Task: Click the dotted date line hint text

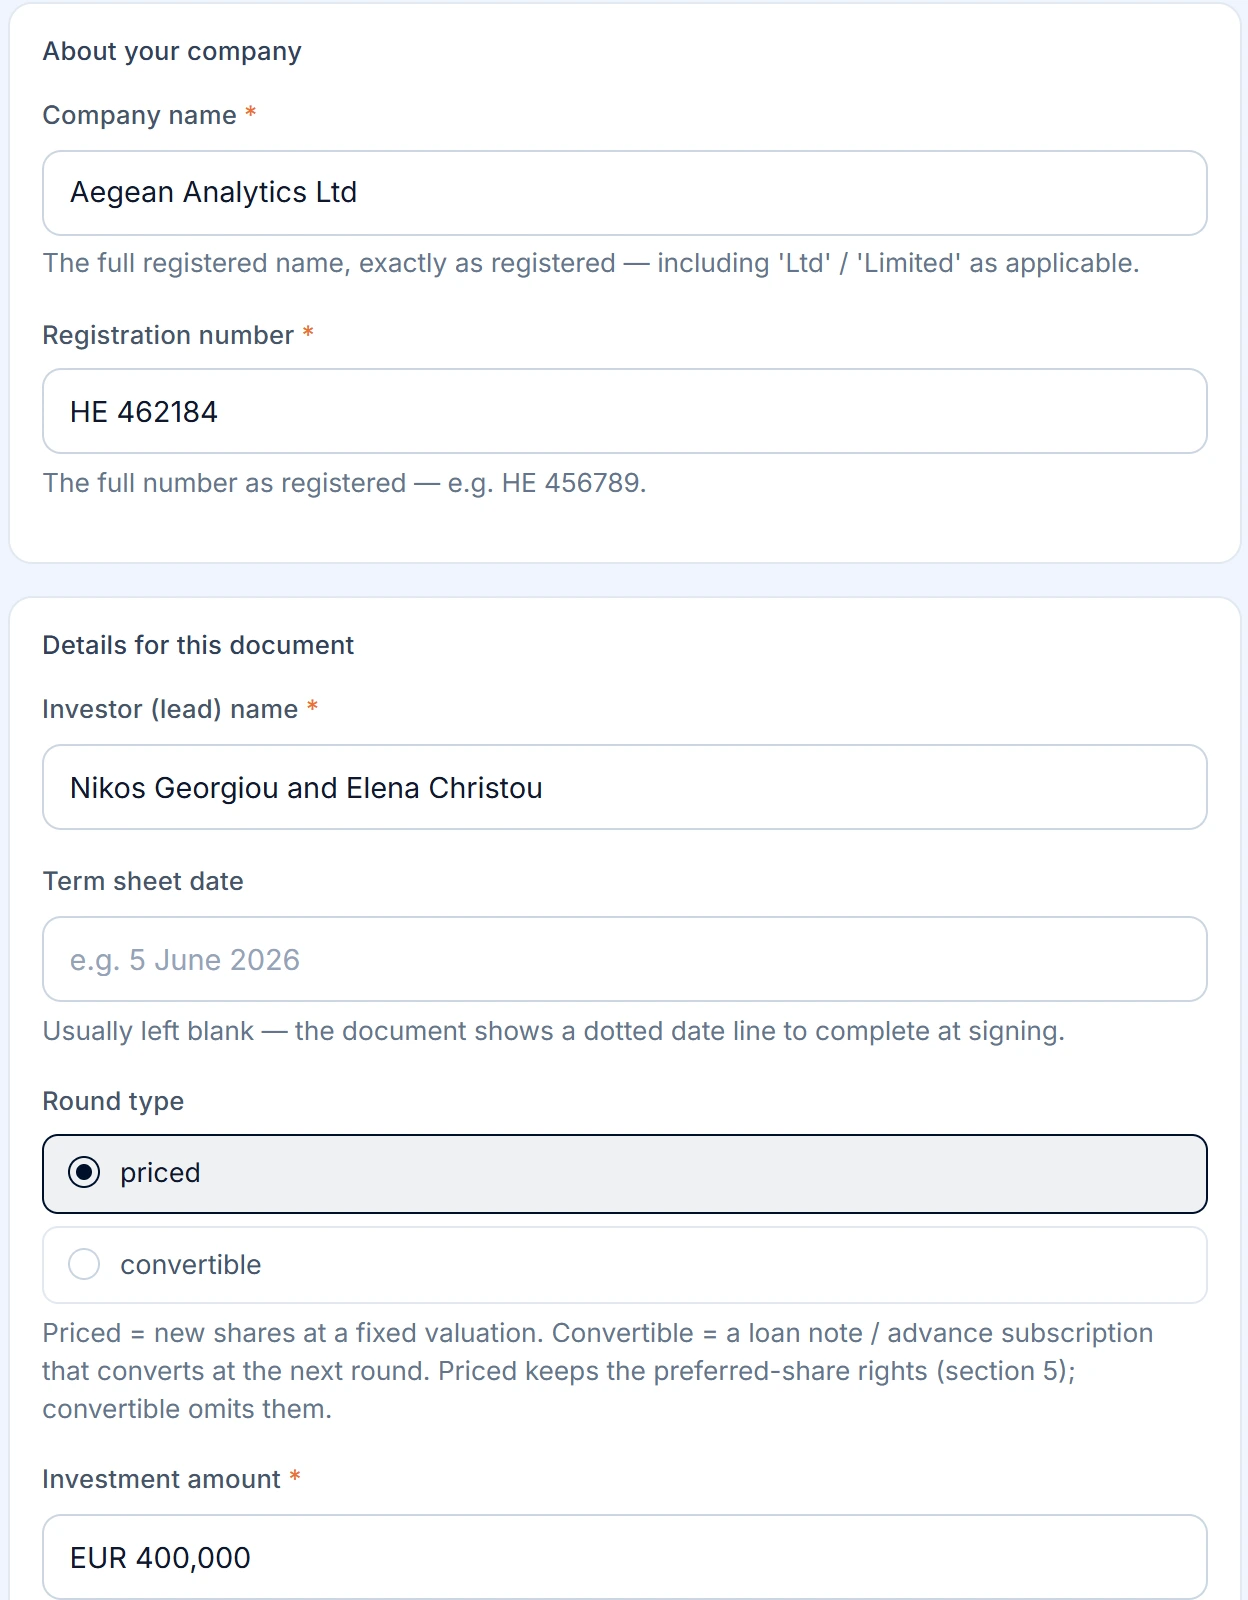Action: 553,1031
